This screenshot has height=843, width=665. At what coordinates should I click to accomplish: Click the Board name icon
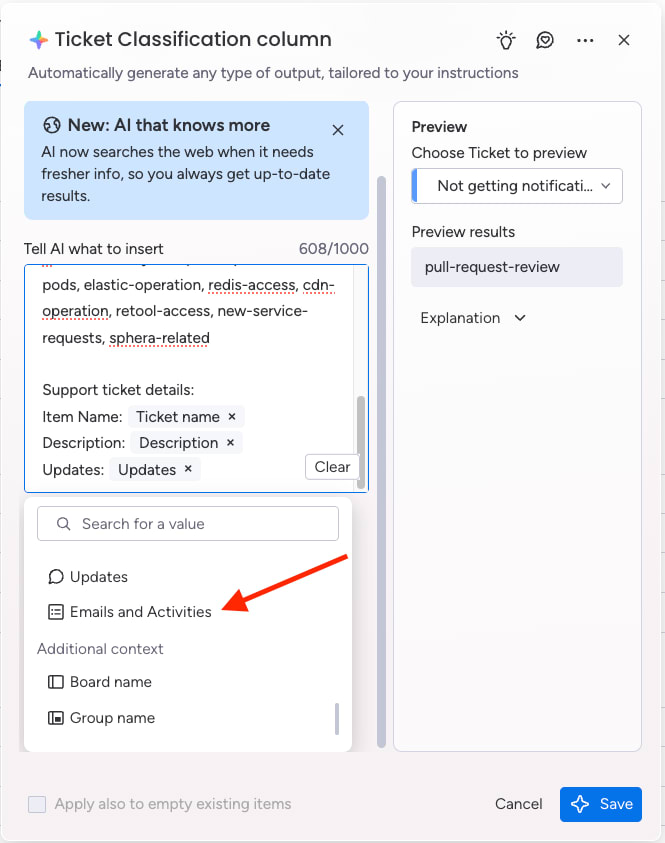[x=55, y=682]
